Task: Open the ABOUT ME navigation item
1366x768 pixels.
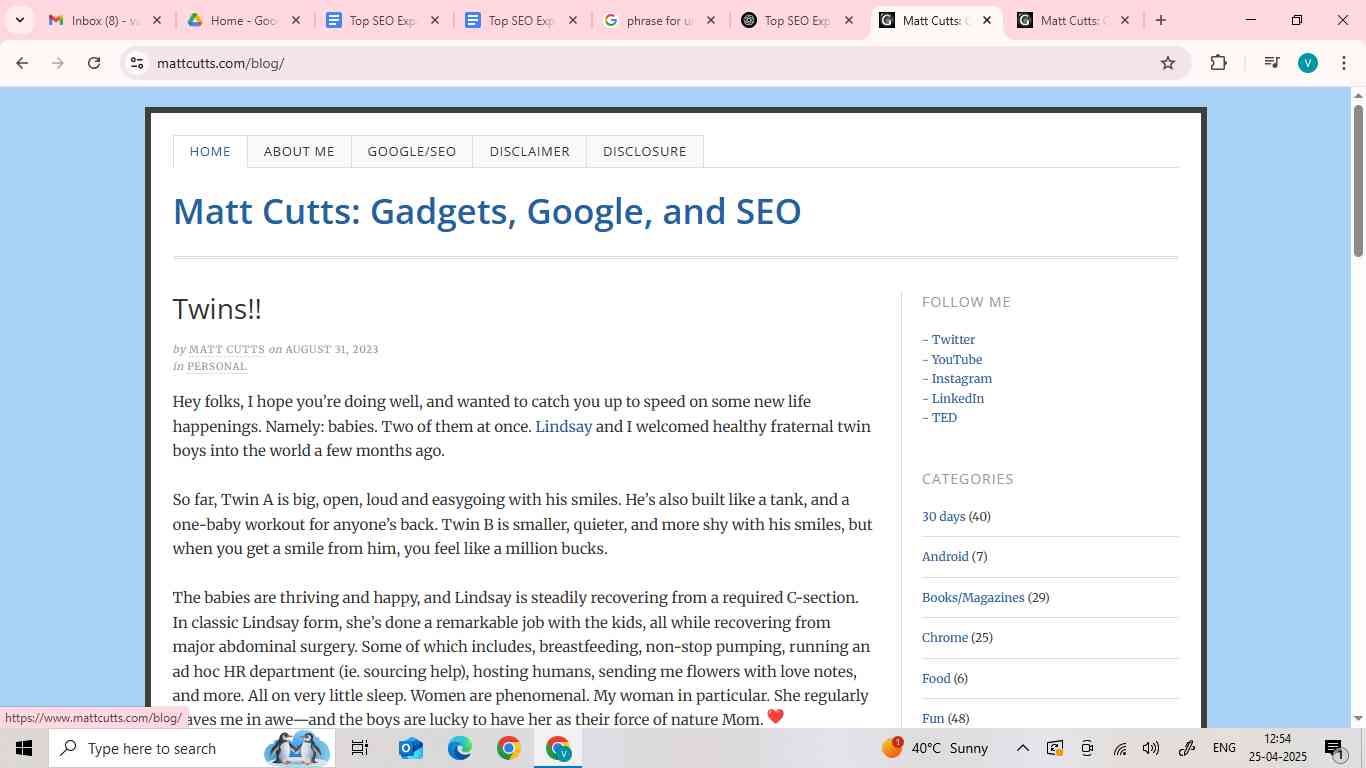Action: [299, 151]
